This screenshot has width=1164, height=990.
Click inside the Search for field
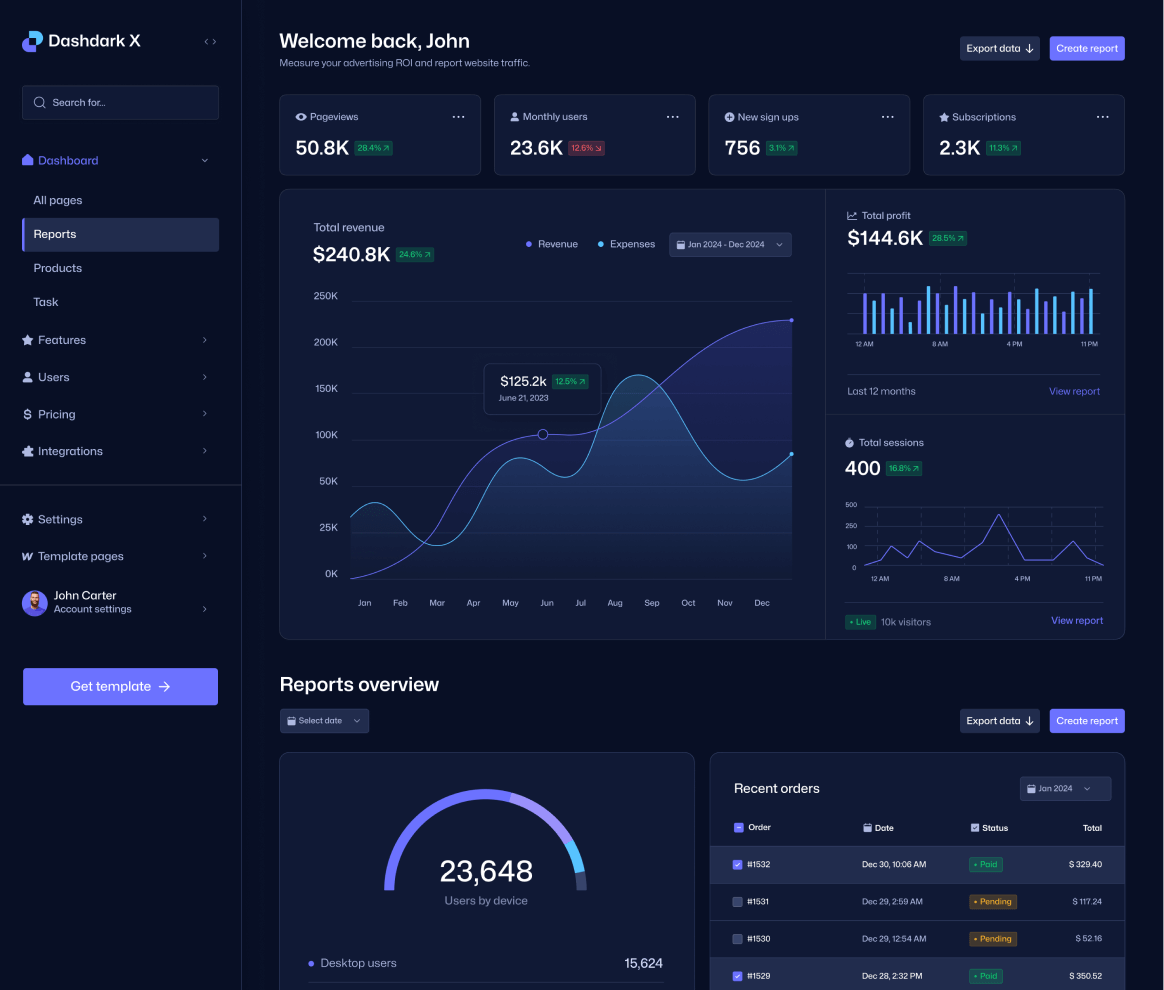coord(120,102)
